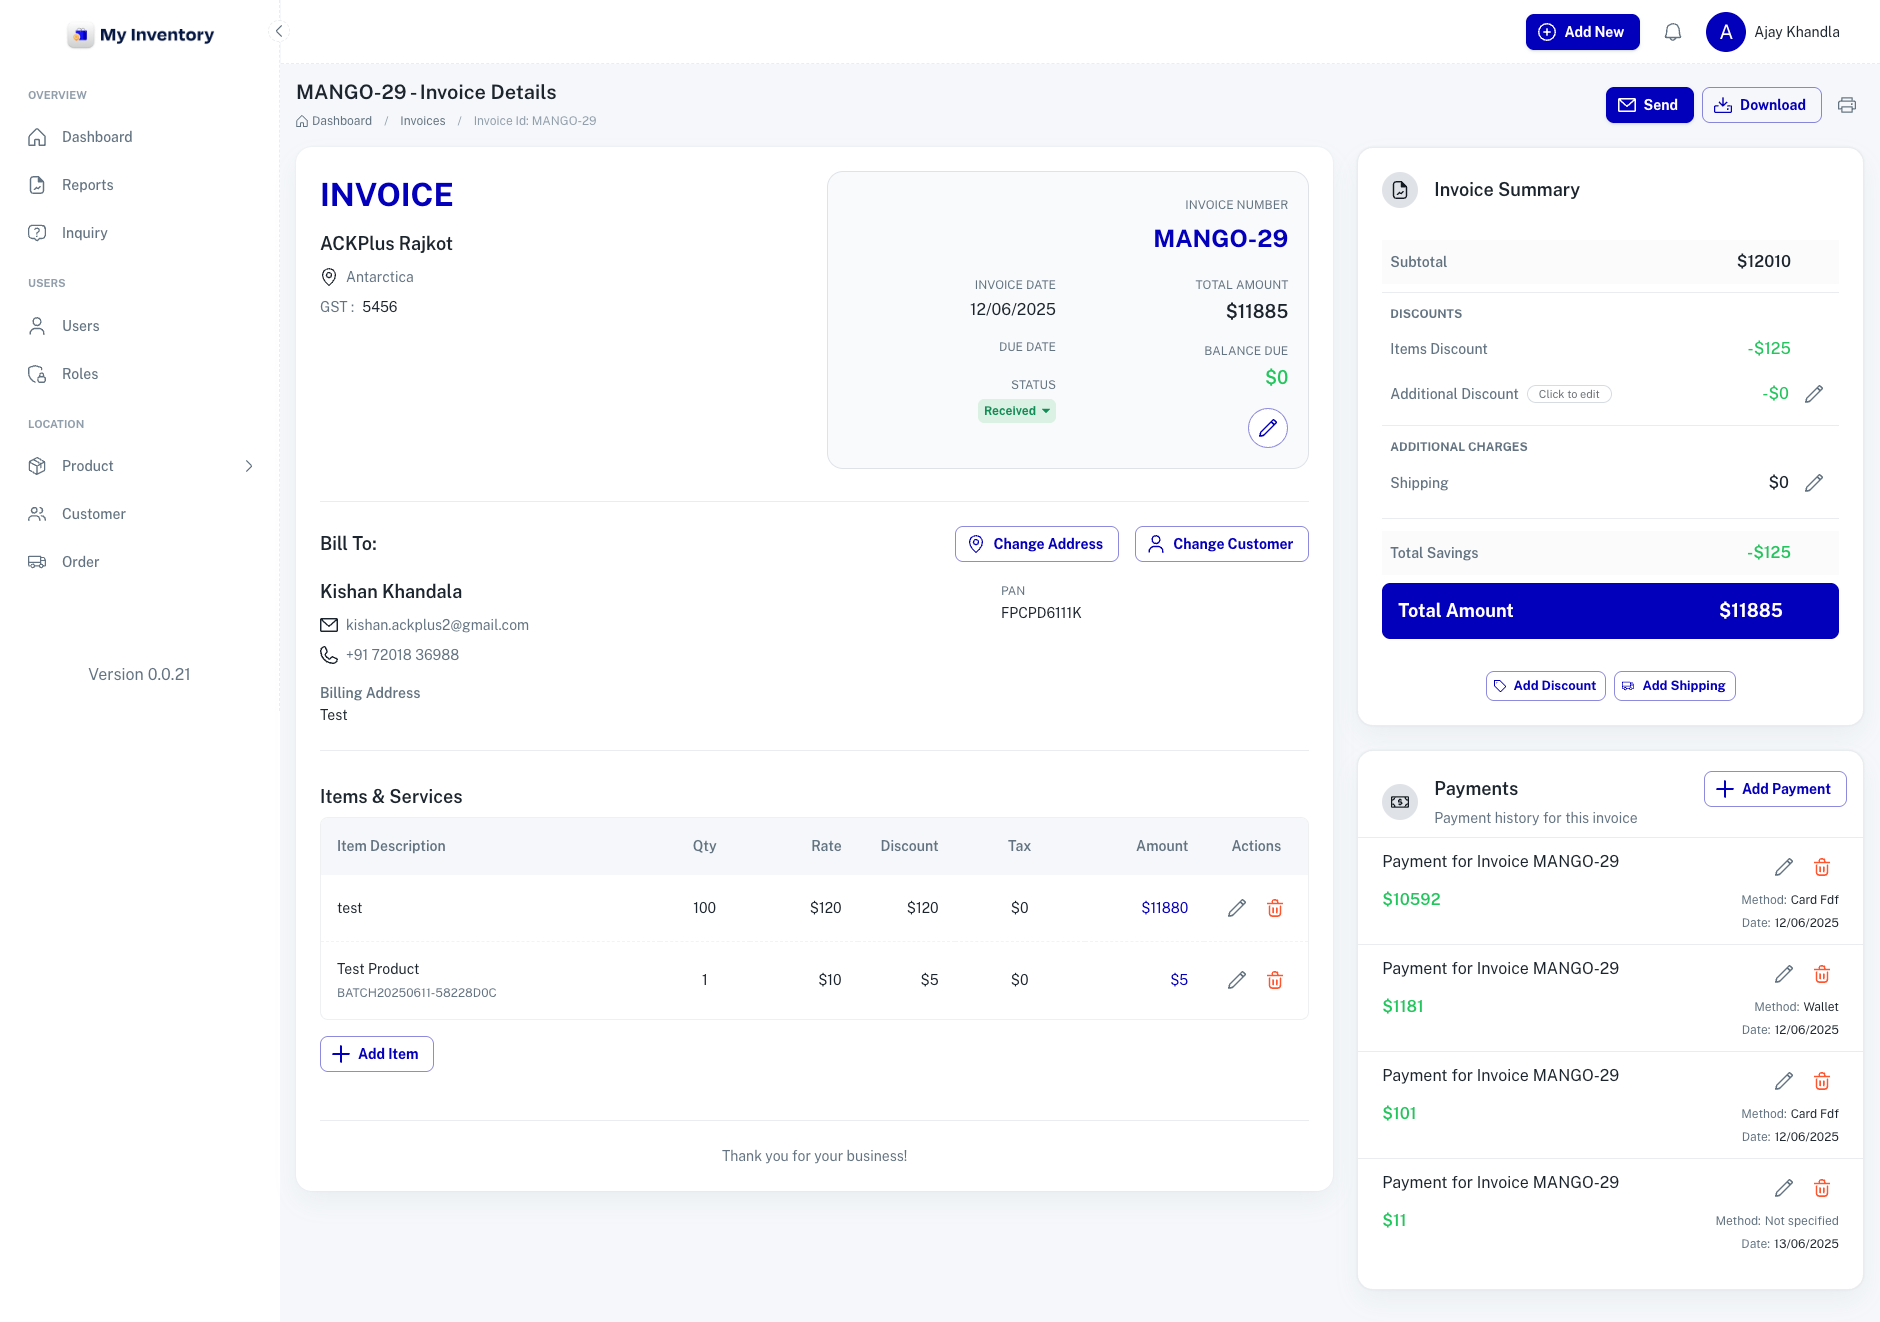Delete the $11 payment entry
The height and width of the screenshot is (1322, 1880).
1821,1188
